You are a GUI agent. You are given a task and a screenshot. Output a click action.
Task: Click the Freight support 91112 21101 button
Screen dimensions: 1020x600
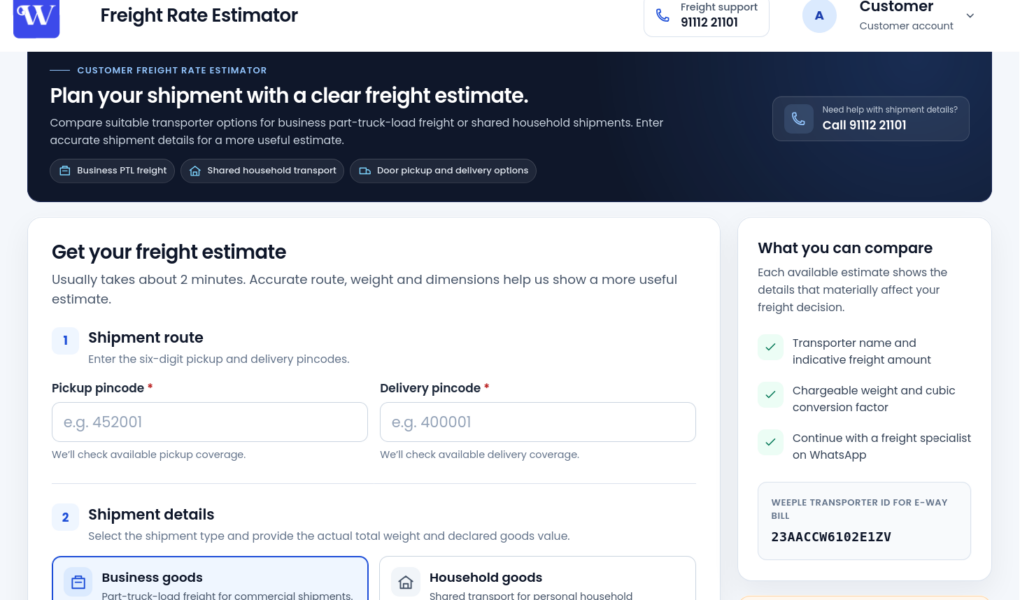coord(706,16)
